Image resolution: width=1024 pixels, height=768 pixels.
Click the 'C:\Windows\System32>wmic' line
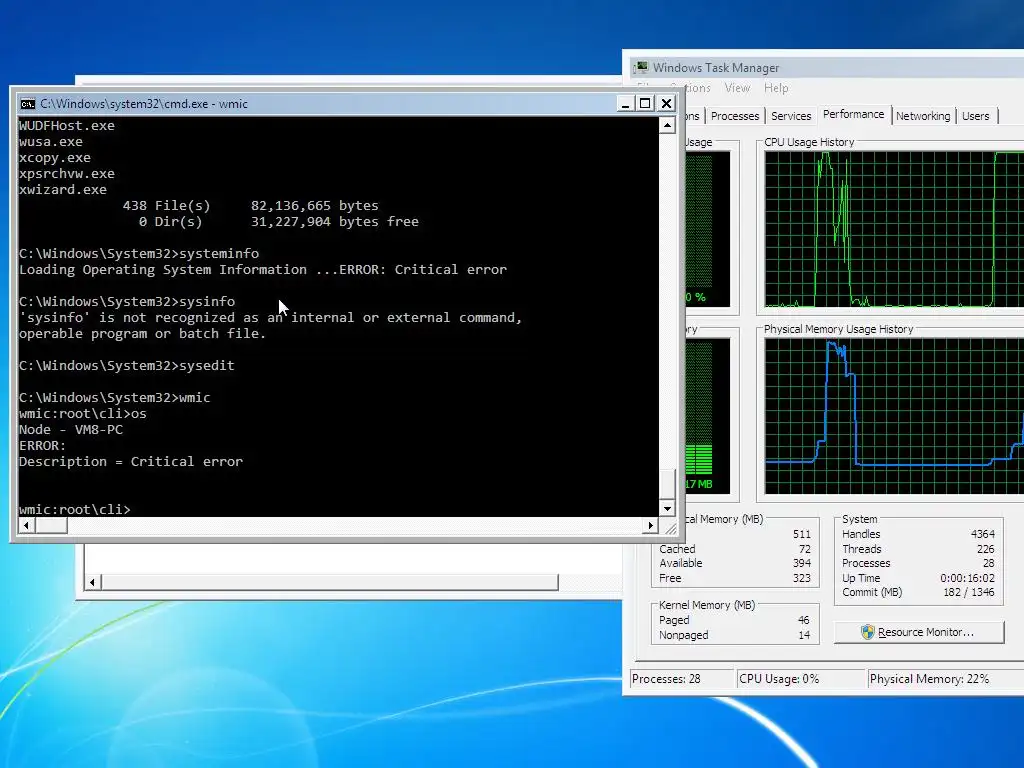(x=114, y=398)
